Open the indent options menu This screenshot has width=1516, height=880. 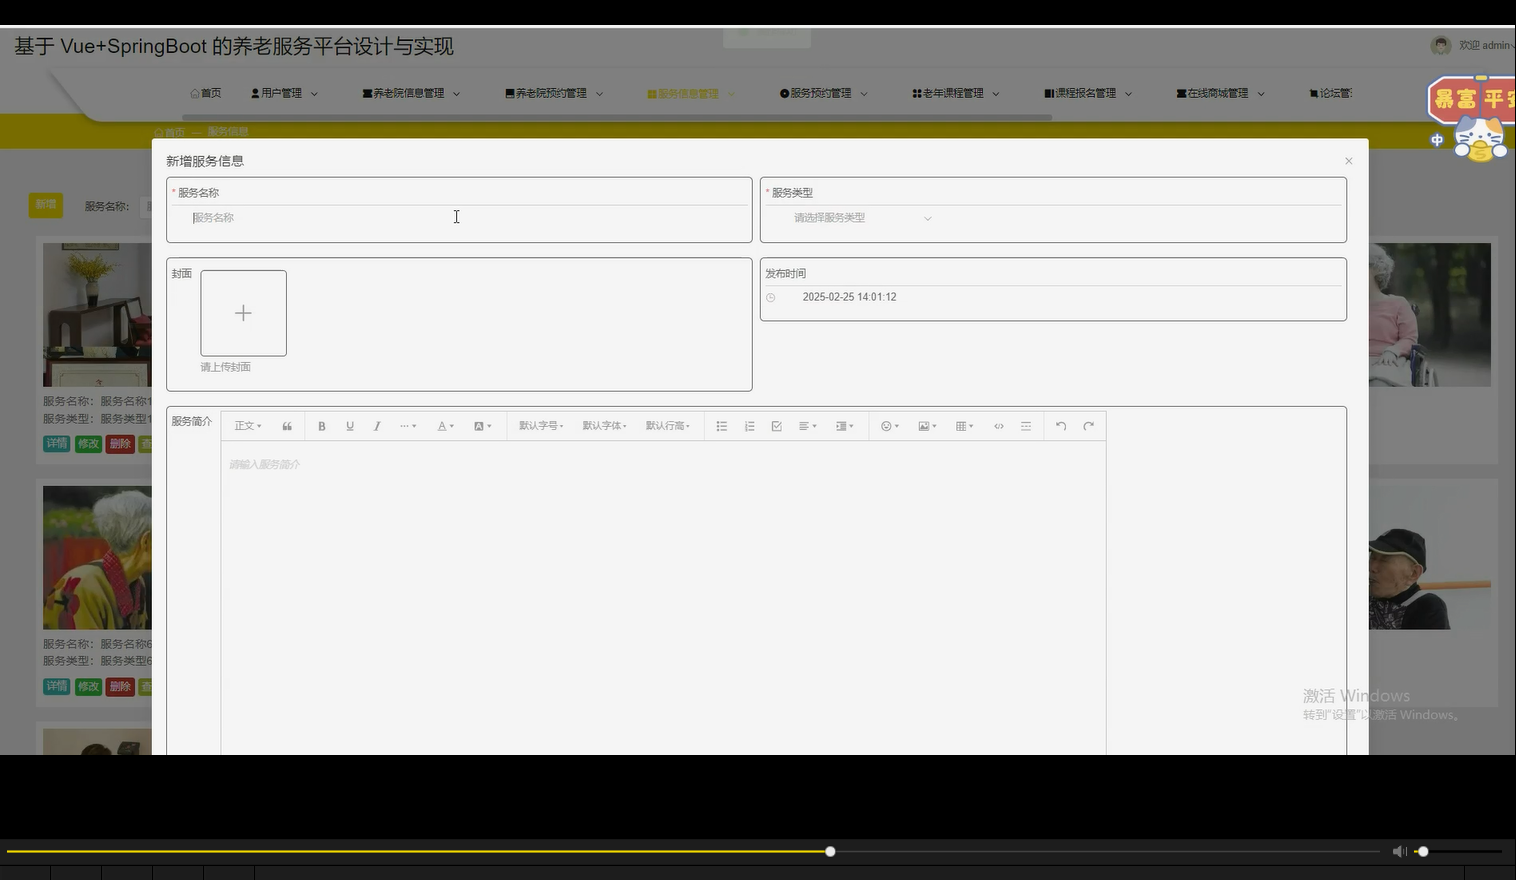coord(845,426)
